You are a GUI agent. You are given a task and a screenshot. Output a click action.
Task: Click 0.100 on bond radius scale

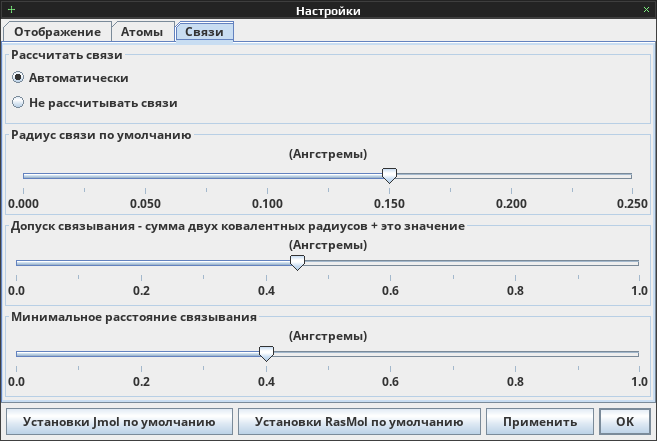coord(267,204)
